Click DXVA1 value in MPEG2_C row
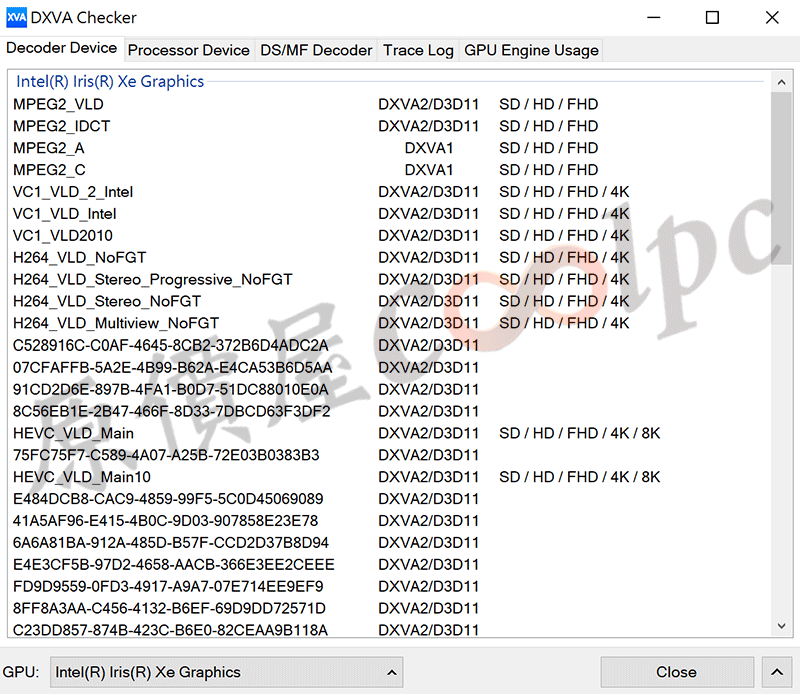This screenshot has height=694, width=800. tap(429, 170)
